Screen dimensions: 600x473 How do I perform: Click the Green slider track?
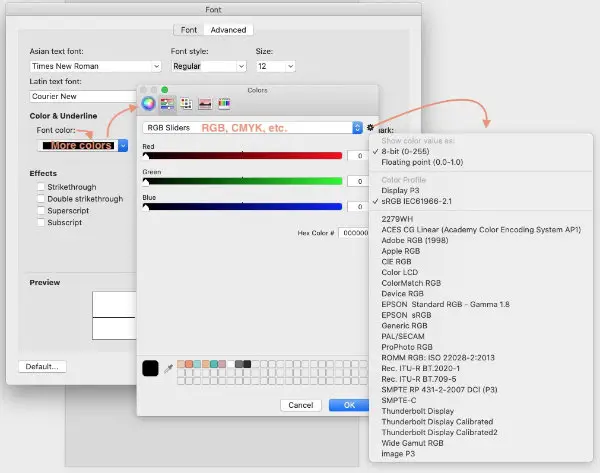[x=242, y=181]
